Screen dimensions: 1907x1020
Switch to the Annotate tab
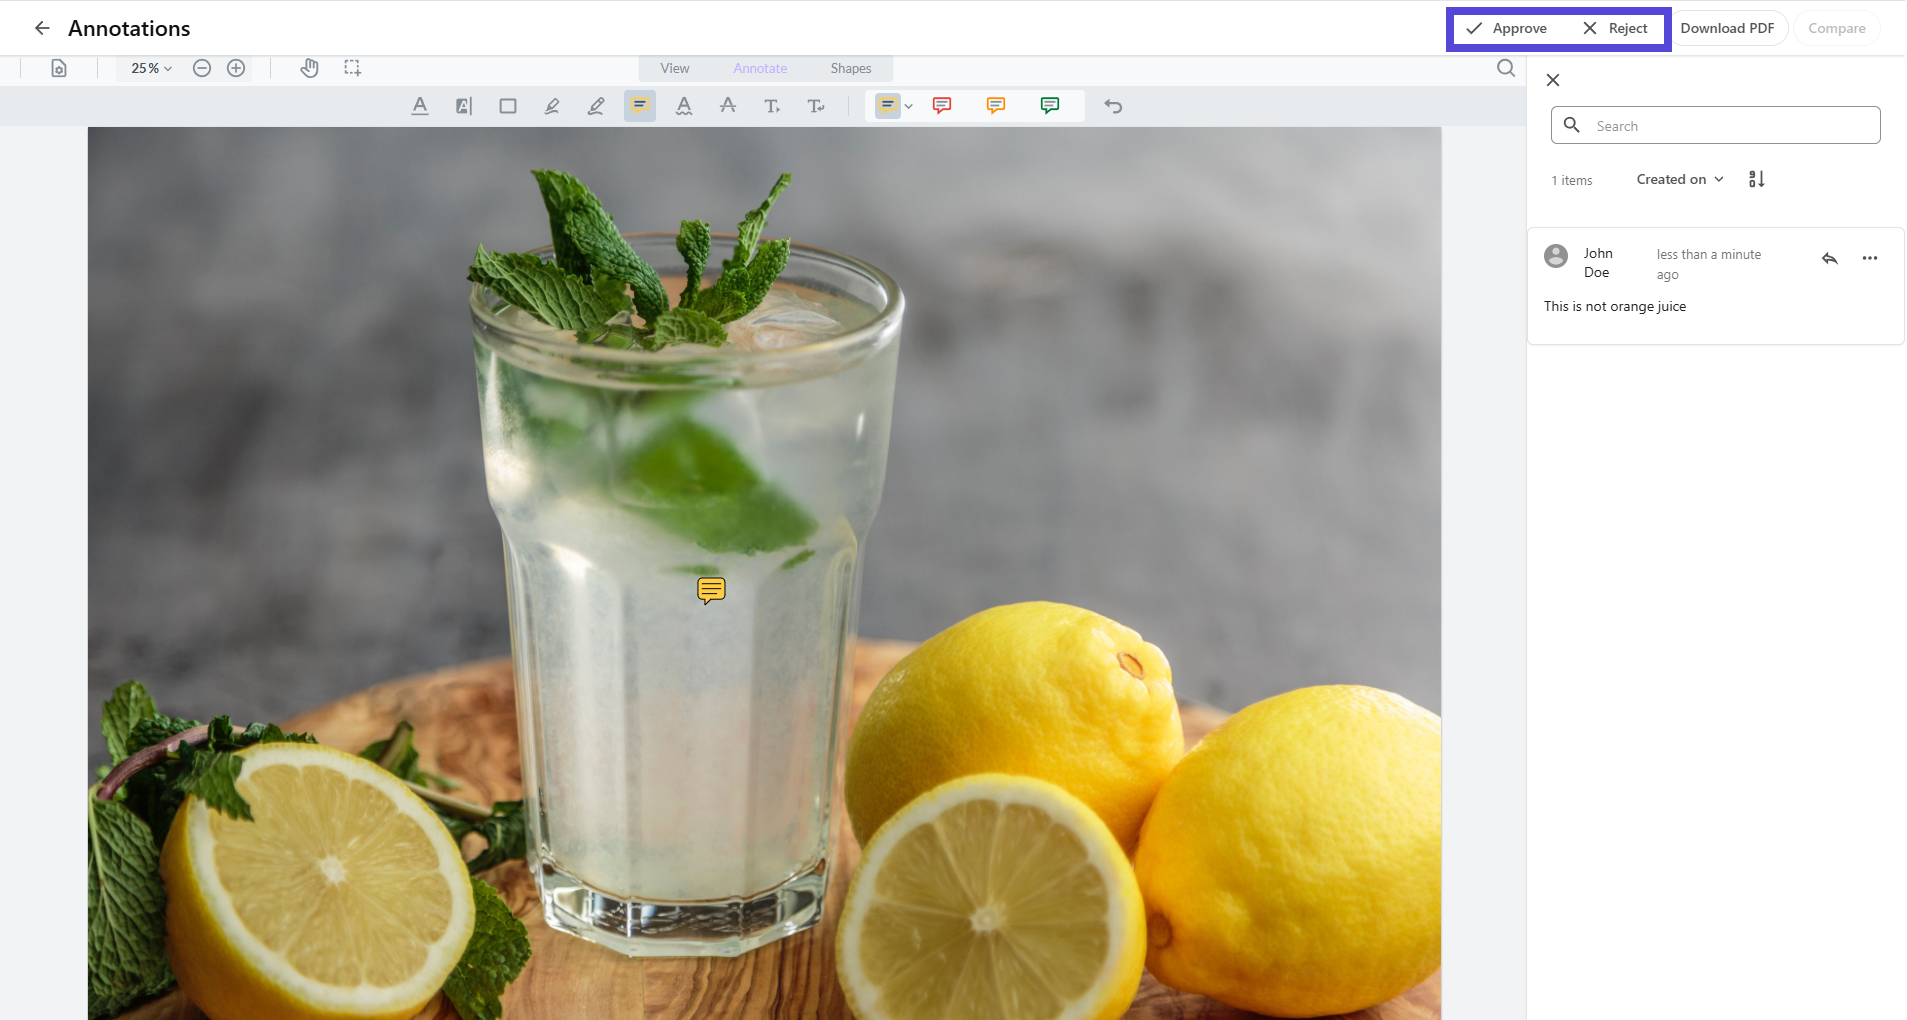pos(760,68)
